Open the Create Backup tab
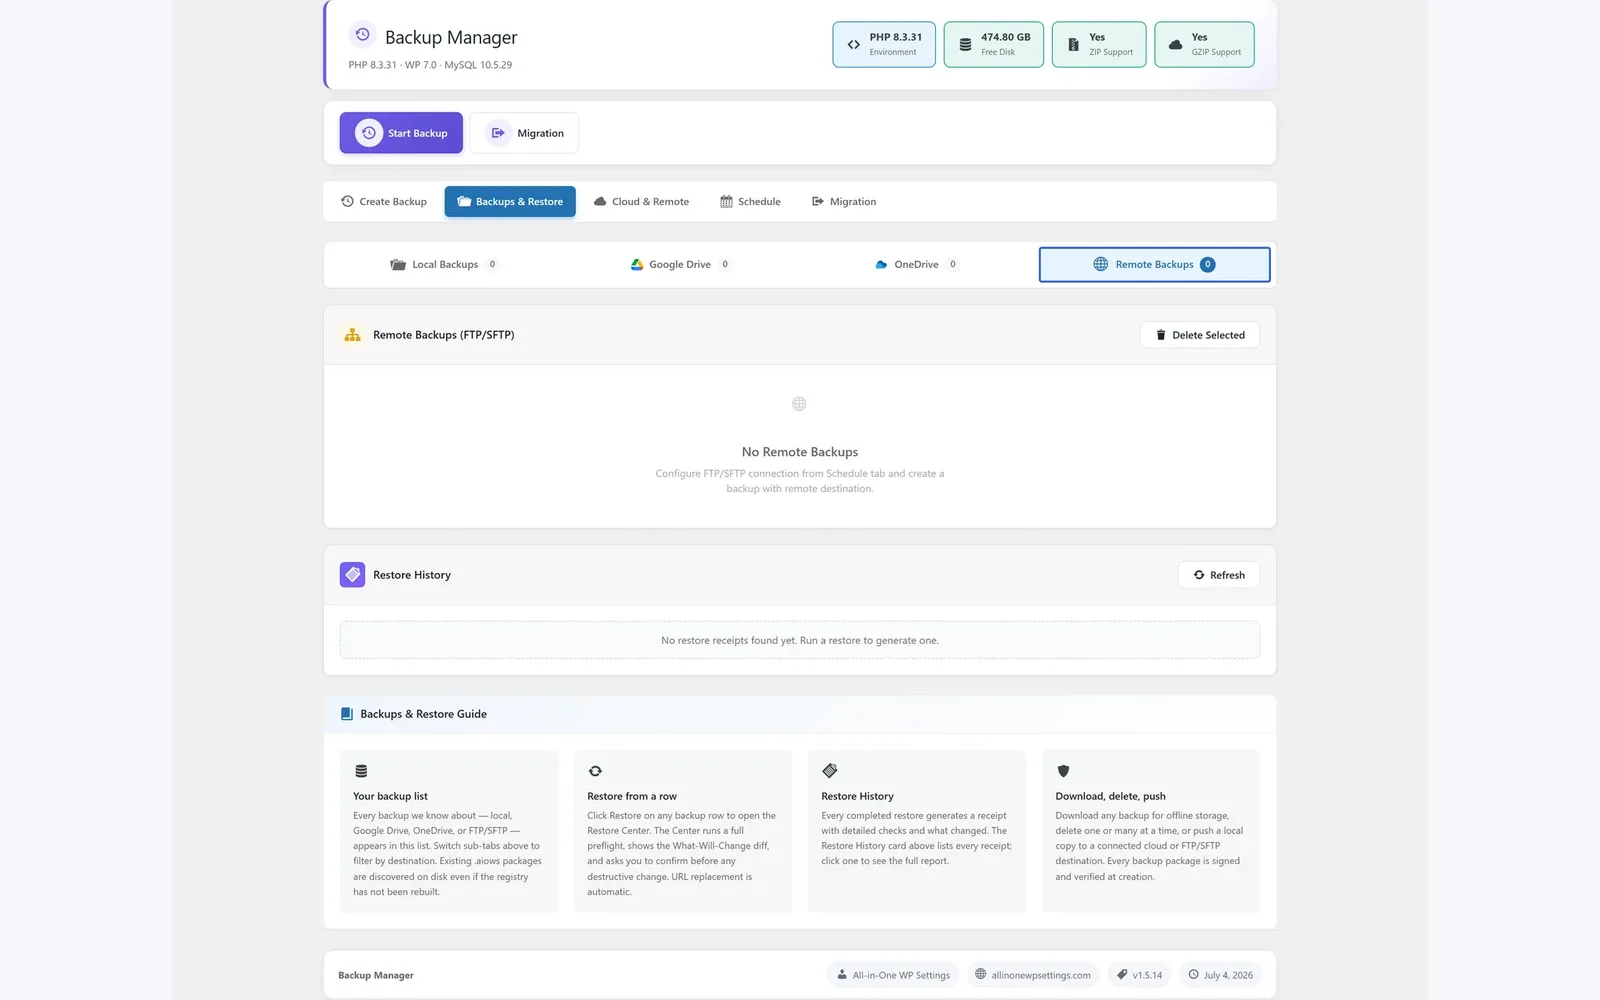Viewport: 1600px width, 1000px height. (384, 202)
